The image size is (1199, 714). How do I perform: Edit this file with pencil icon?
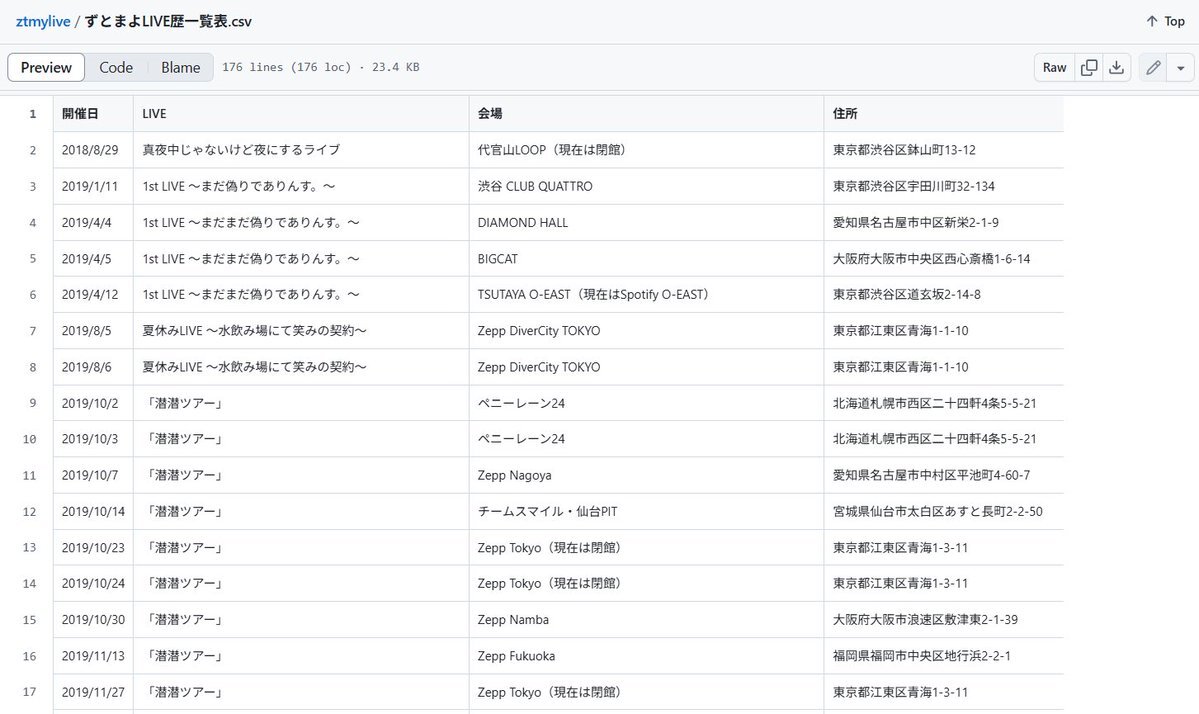(x=1153, y=67)
